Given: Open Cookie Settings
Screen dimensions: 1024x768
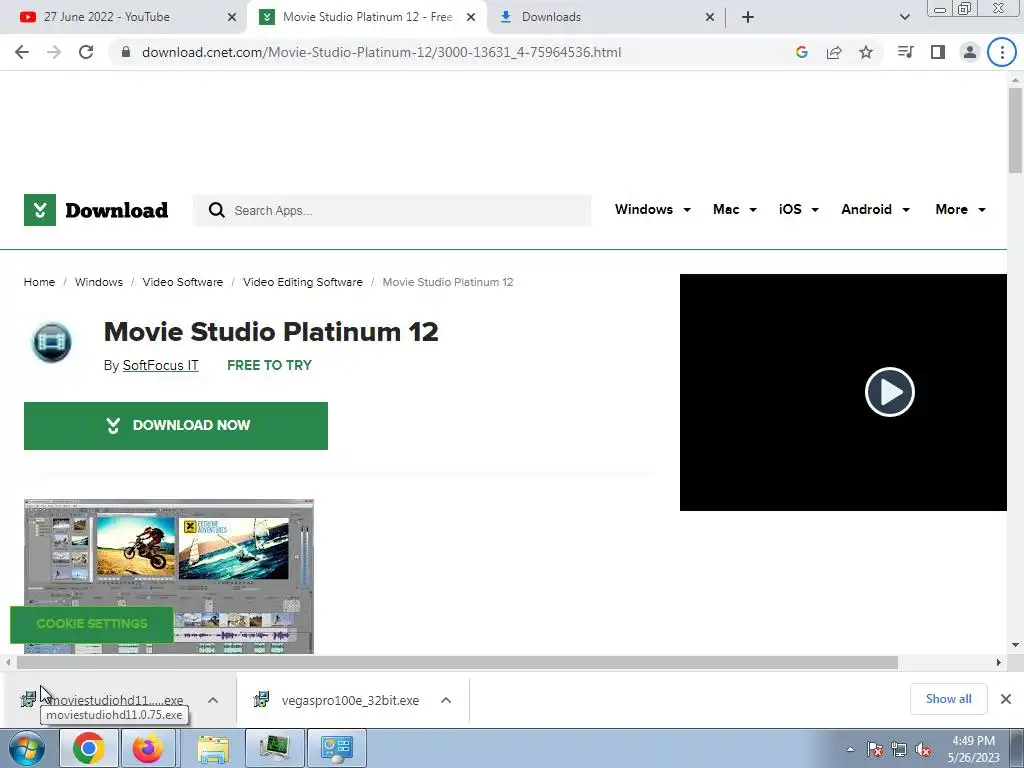Looking at the screenshot, I should [x=91, y=624].
